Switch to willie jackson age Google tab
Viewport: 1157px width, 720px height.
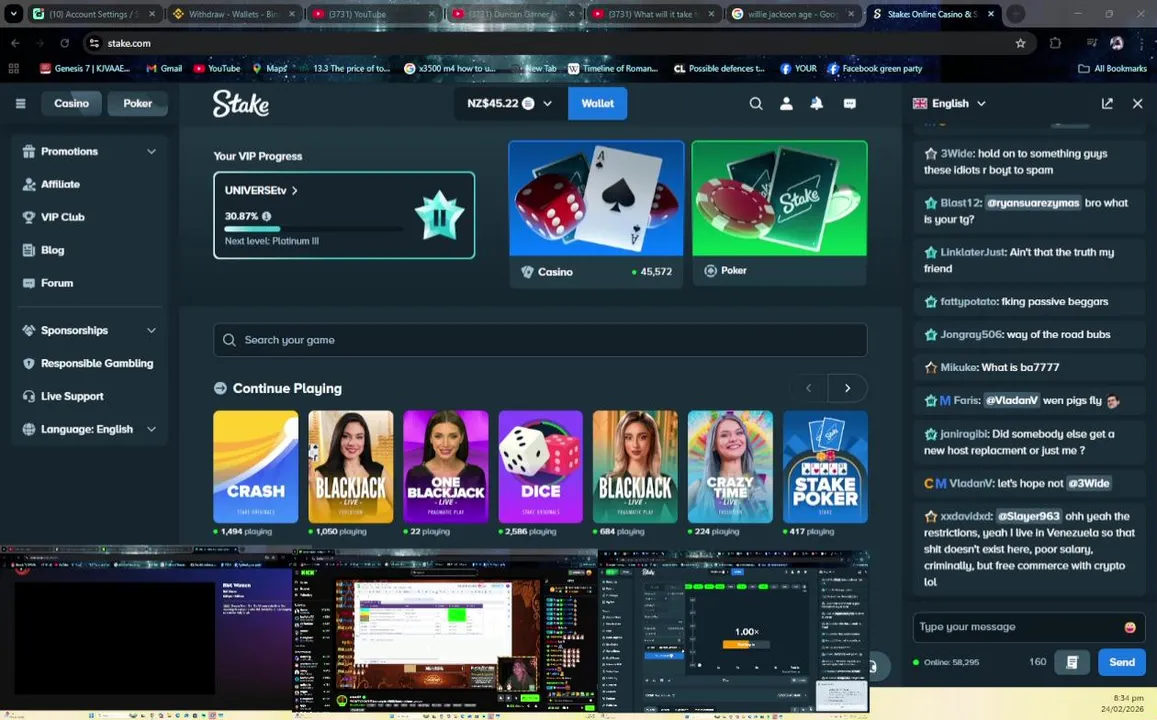[x=794, y=14]
